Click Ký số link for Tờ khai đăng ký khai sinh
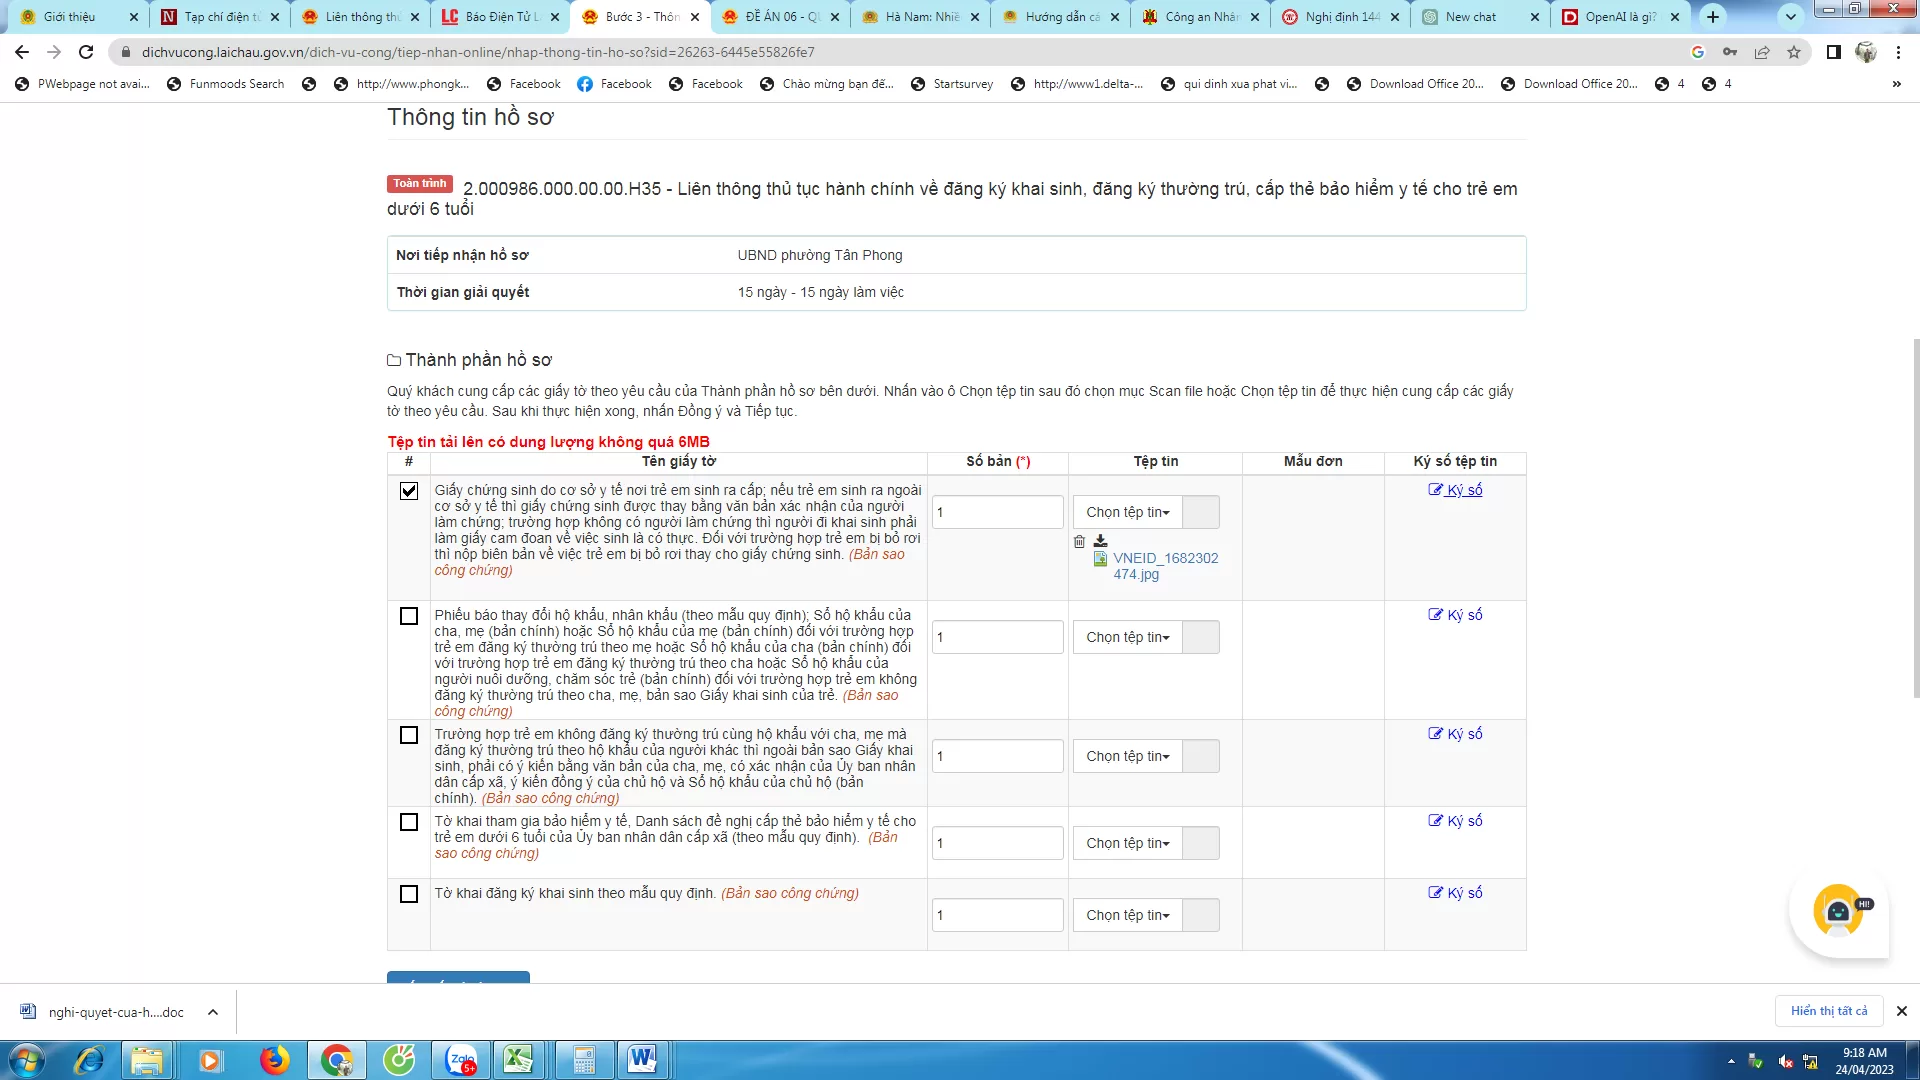The height and width of the screenshot is (1080, 1920). pyautogui.click(x=1456, y=893)
